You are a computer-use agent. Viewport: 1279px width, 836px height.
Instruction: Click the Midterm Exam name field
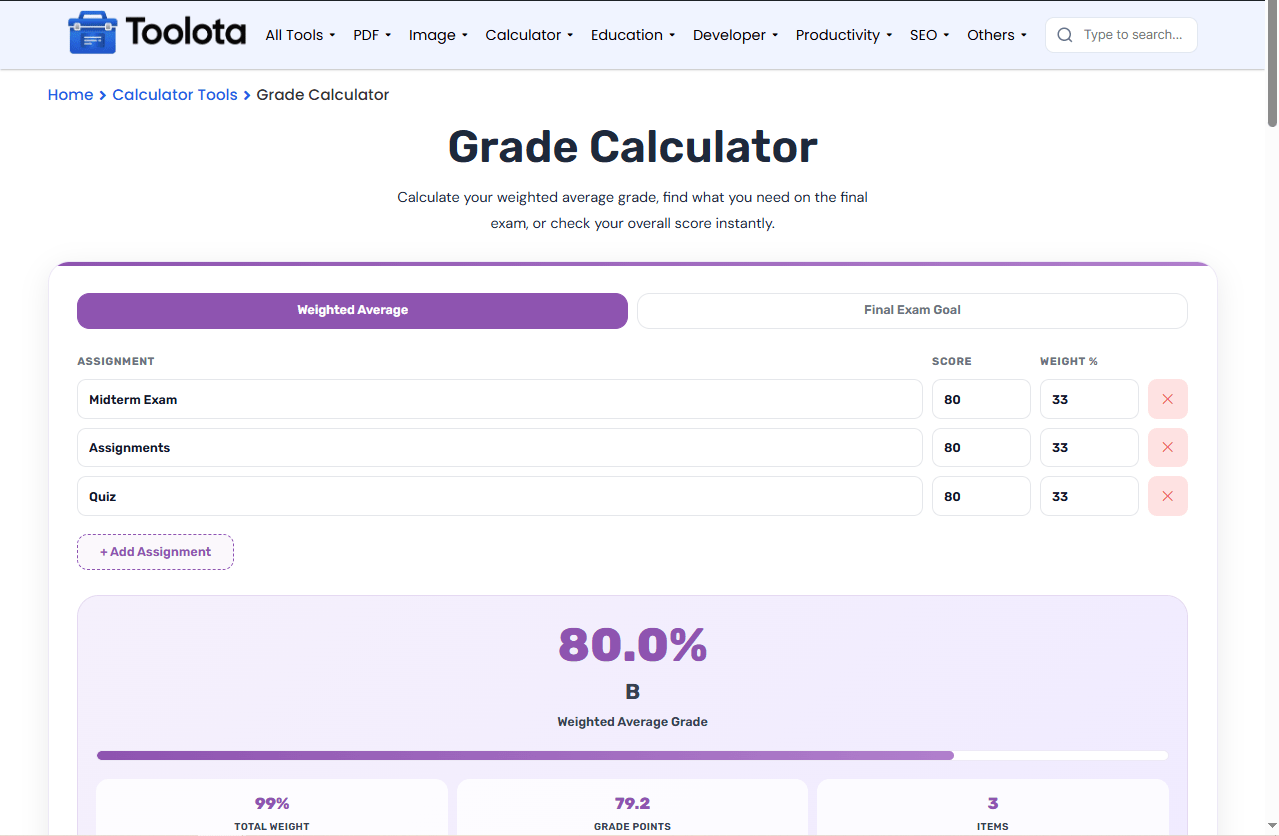(500, 399)
